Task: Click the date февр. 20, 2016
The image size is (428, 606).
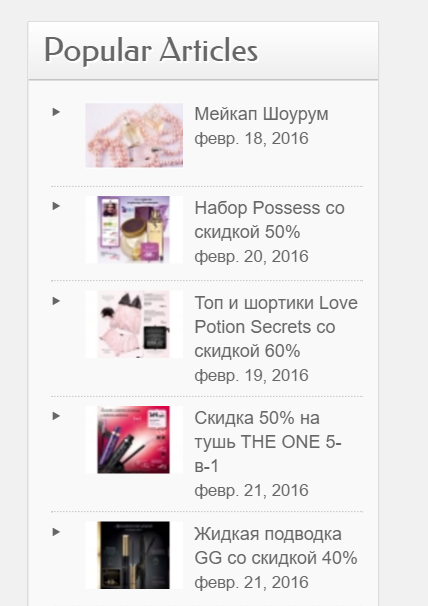Action: coord(251,257)
